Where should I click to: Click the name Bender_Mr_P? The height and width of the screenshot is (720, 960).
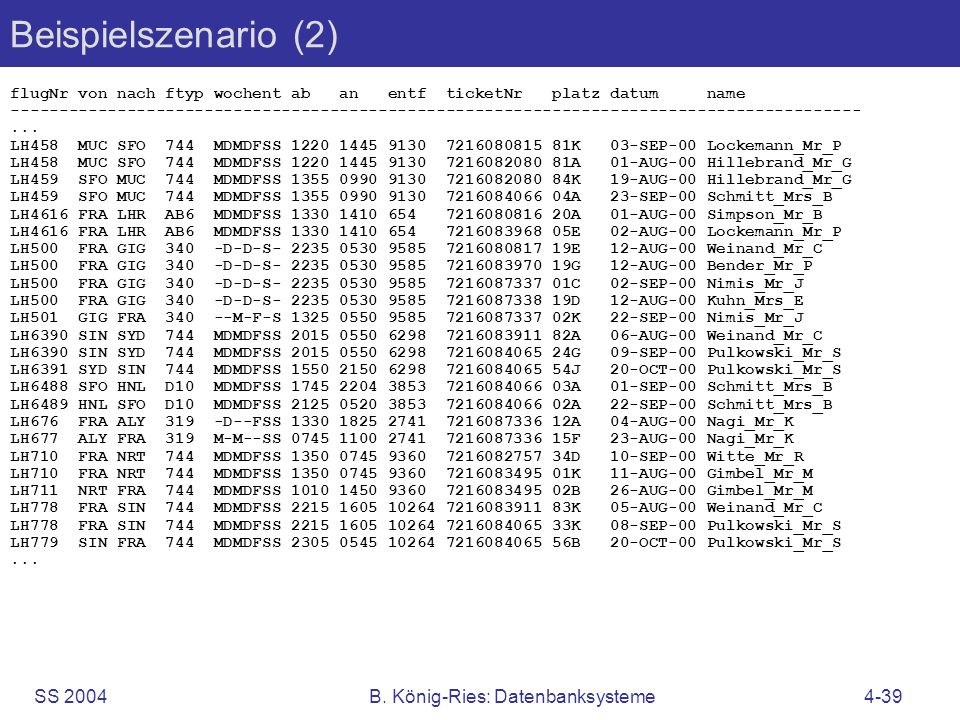(759, 266)
